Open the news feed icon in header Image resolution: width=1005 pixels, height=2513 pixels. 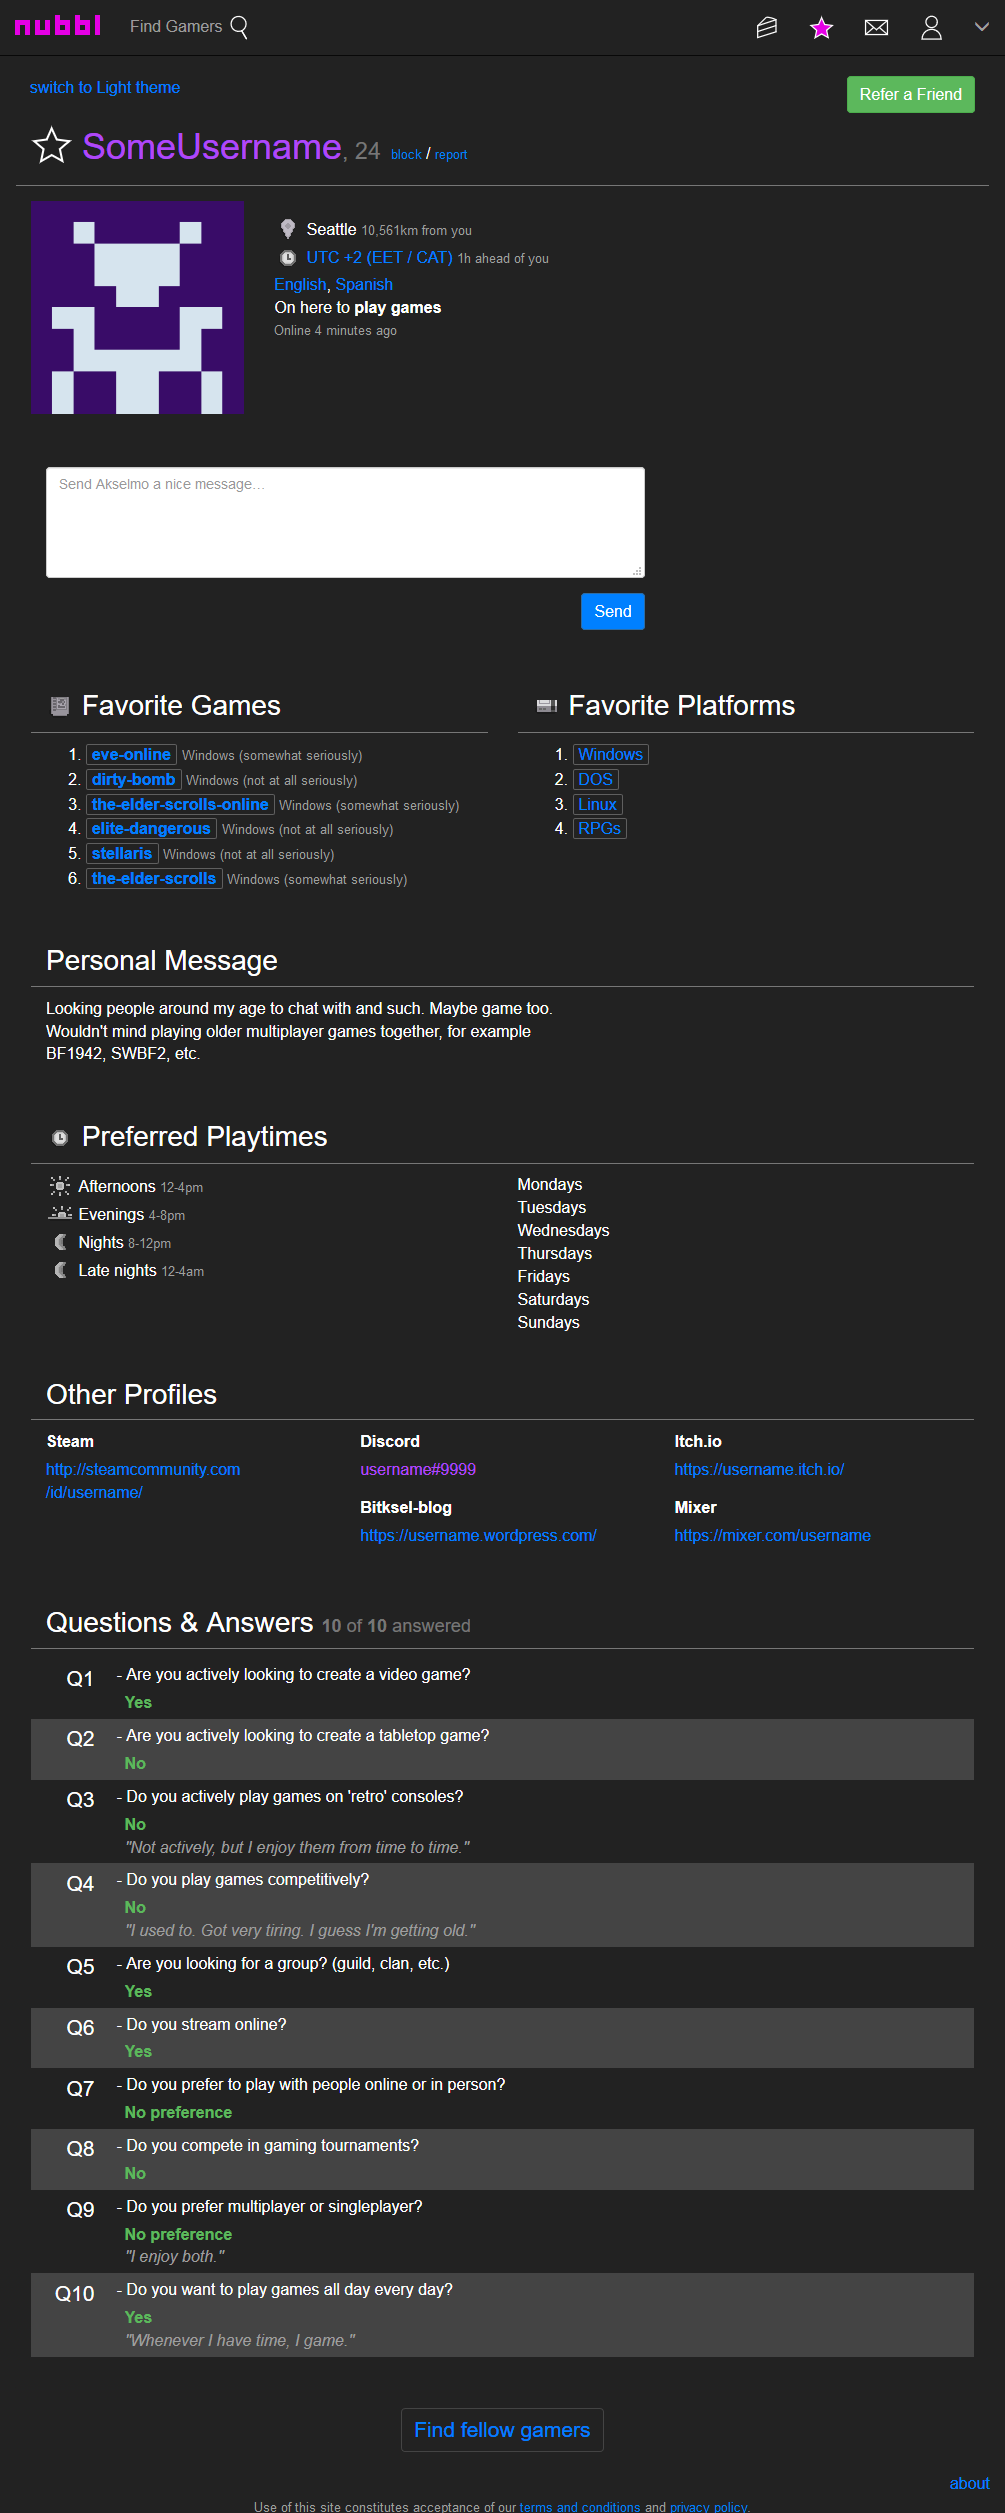pos(767,27)
